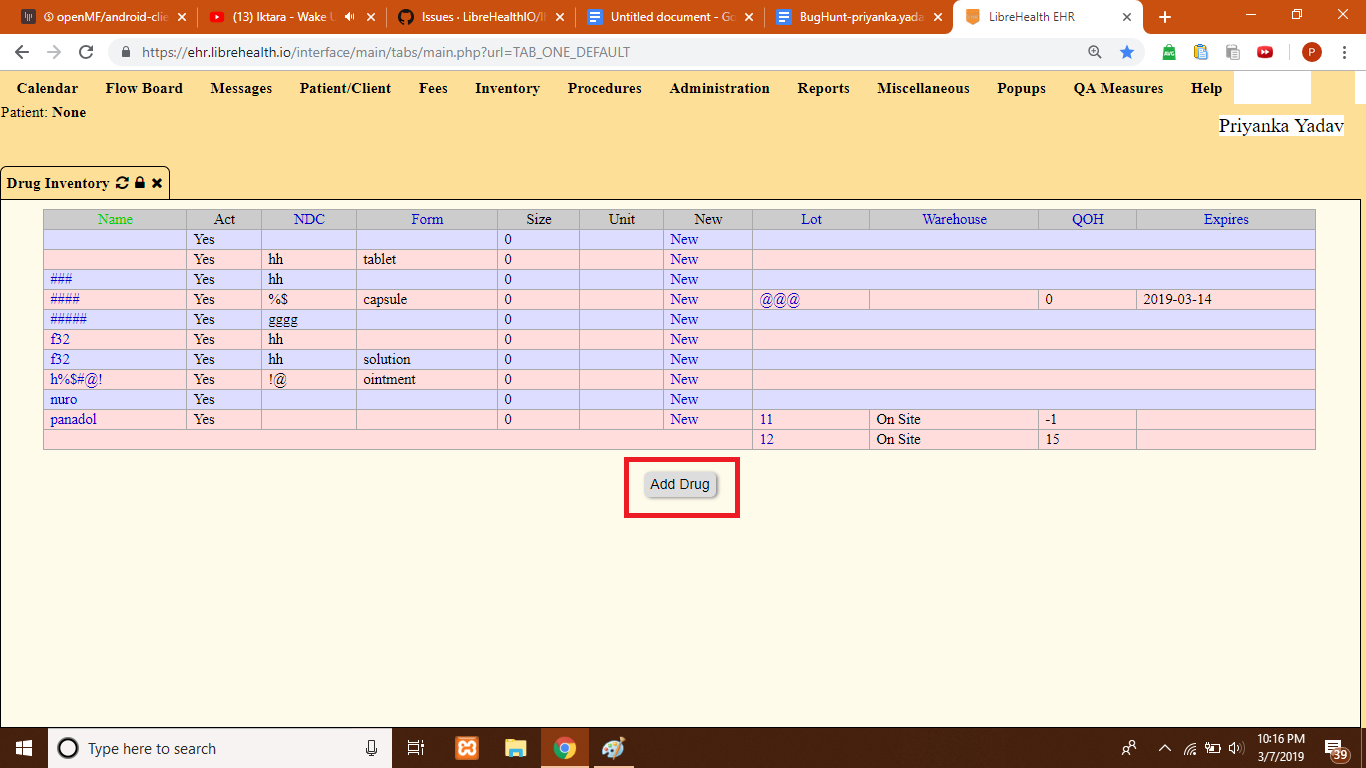Viewport: 1366px width, 768px height.
Task: Sort table by NDC column
Action: (309, 219)
